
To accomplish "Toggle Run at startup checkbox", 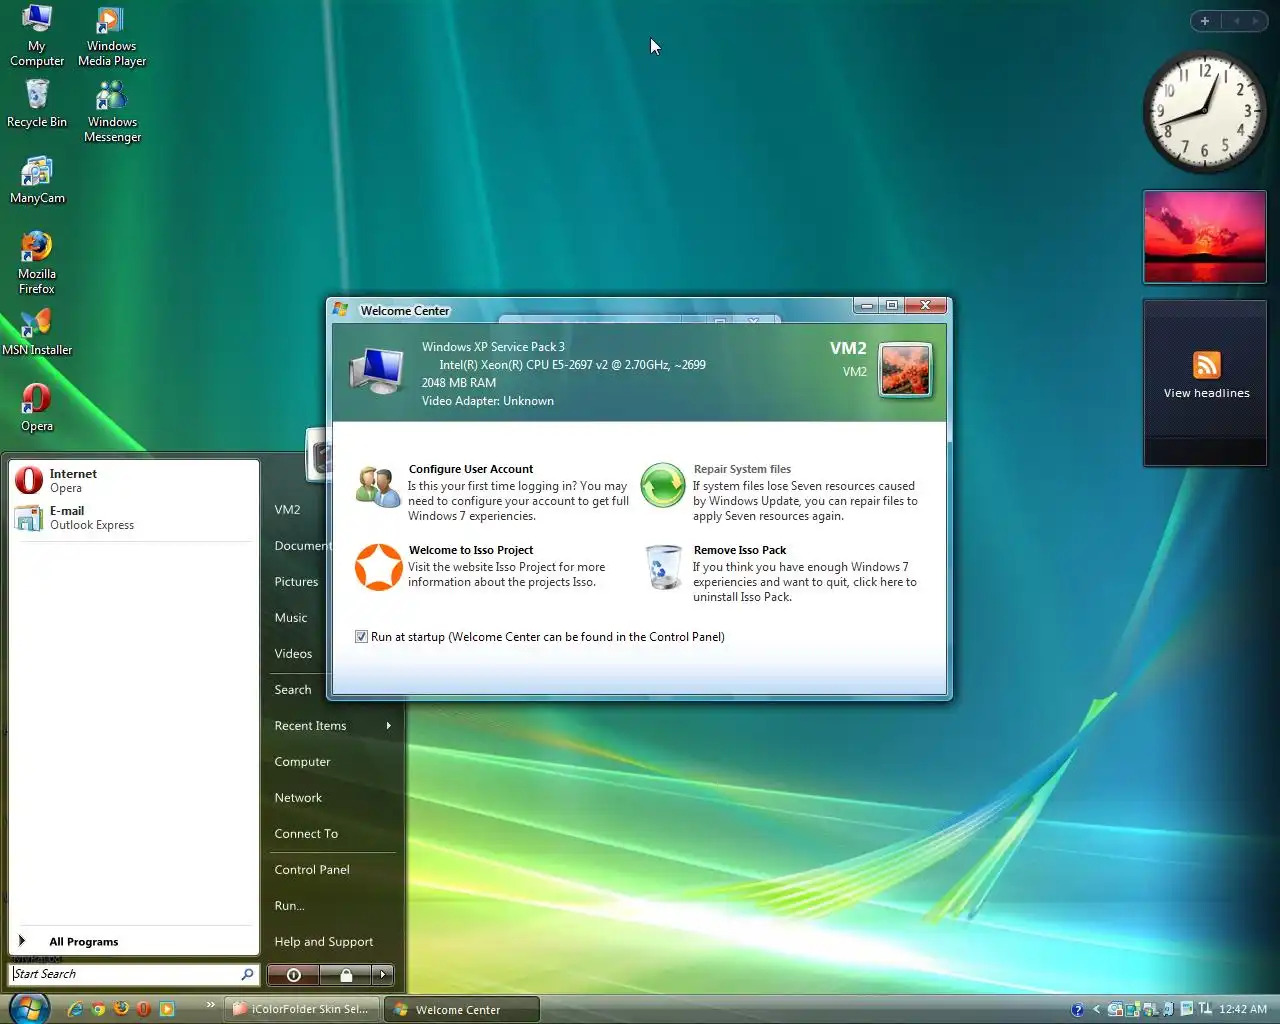I will 361,637.
